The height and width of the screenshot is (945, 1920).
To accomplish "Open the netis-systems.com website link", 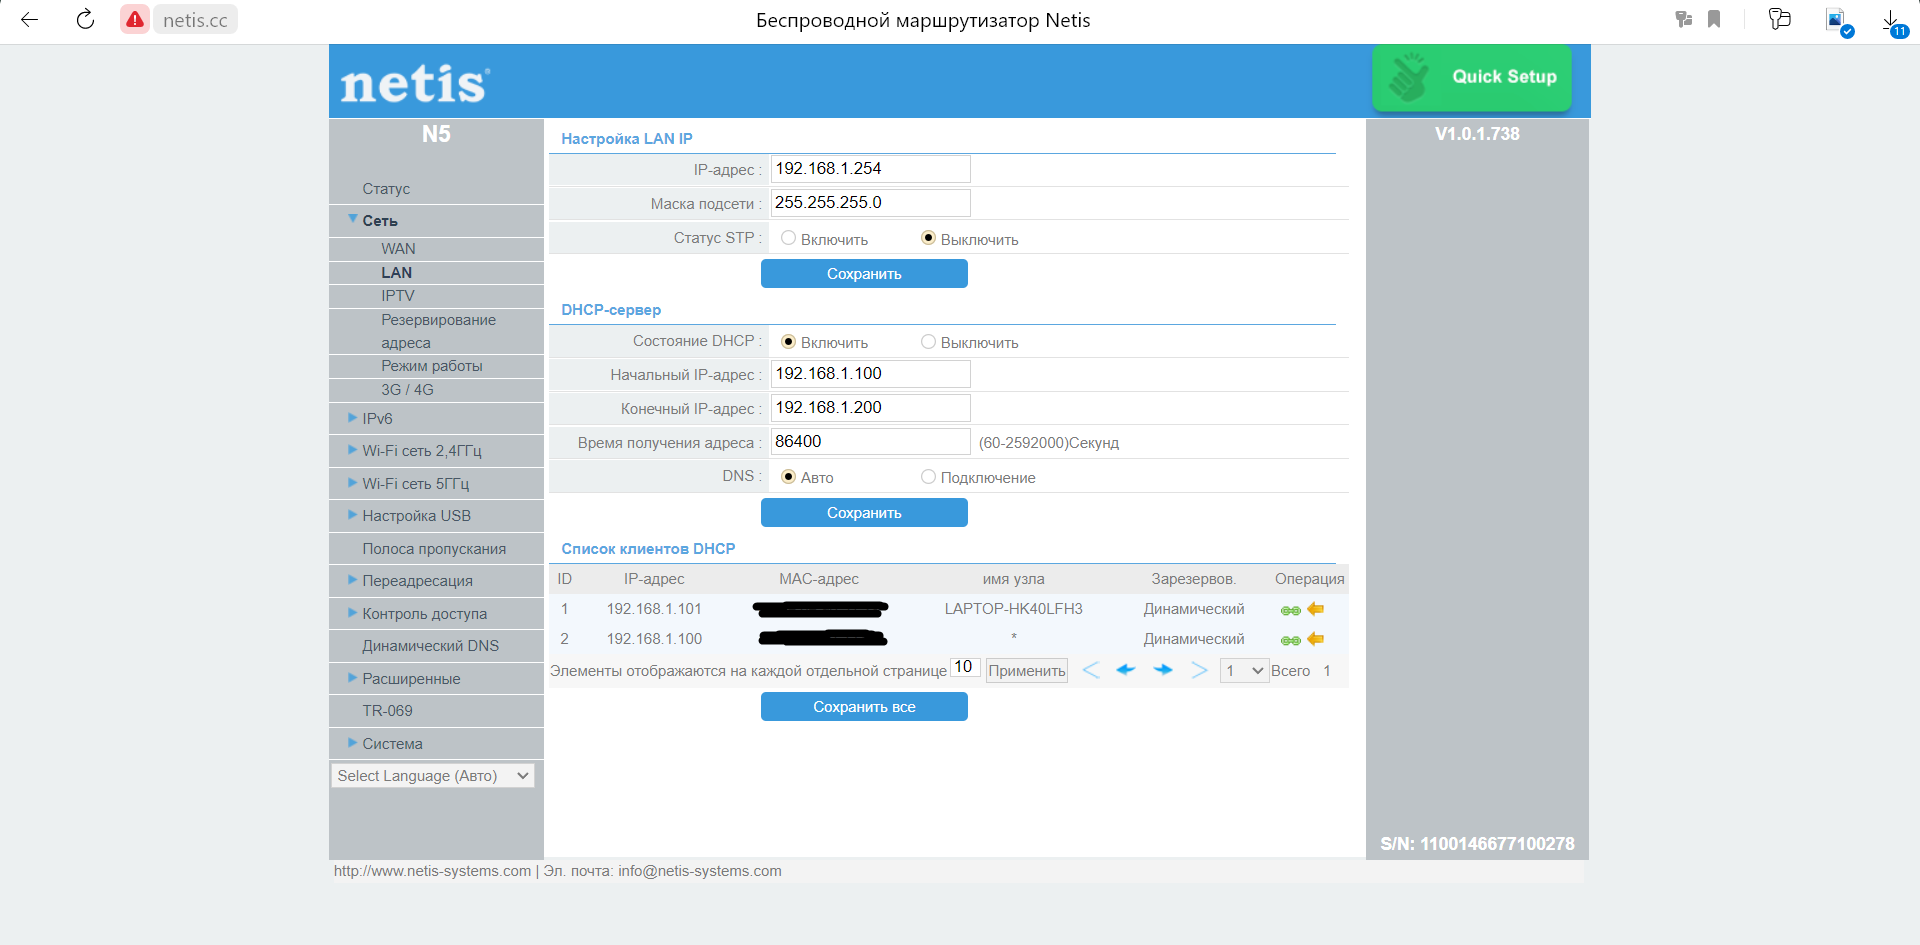I will click(432, 870).
